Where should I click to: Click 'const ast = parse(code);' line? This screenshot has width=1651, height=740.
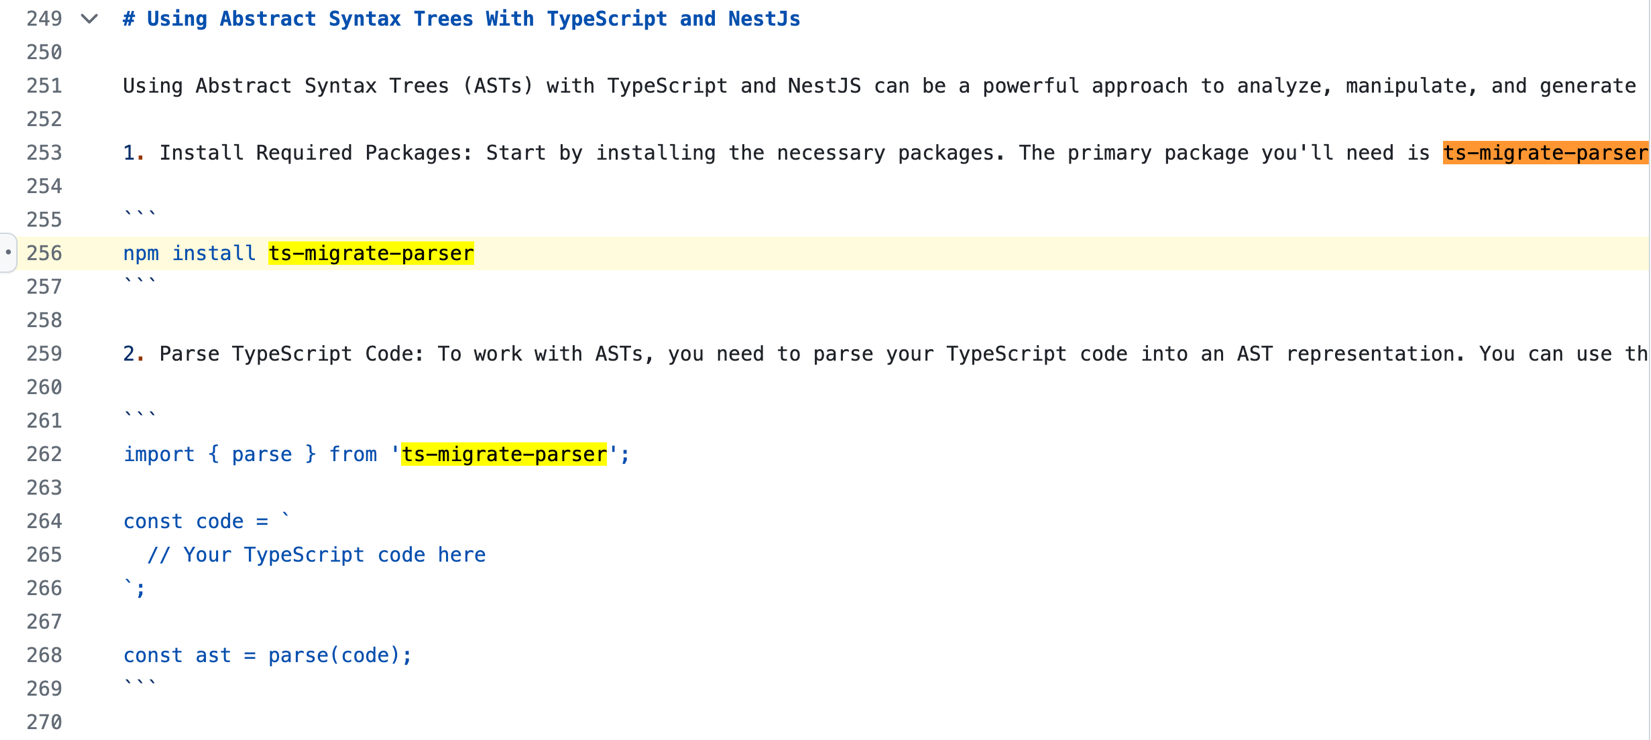click(267, 655)
